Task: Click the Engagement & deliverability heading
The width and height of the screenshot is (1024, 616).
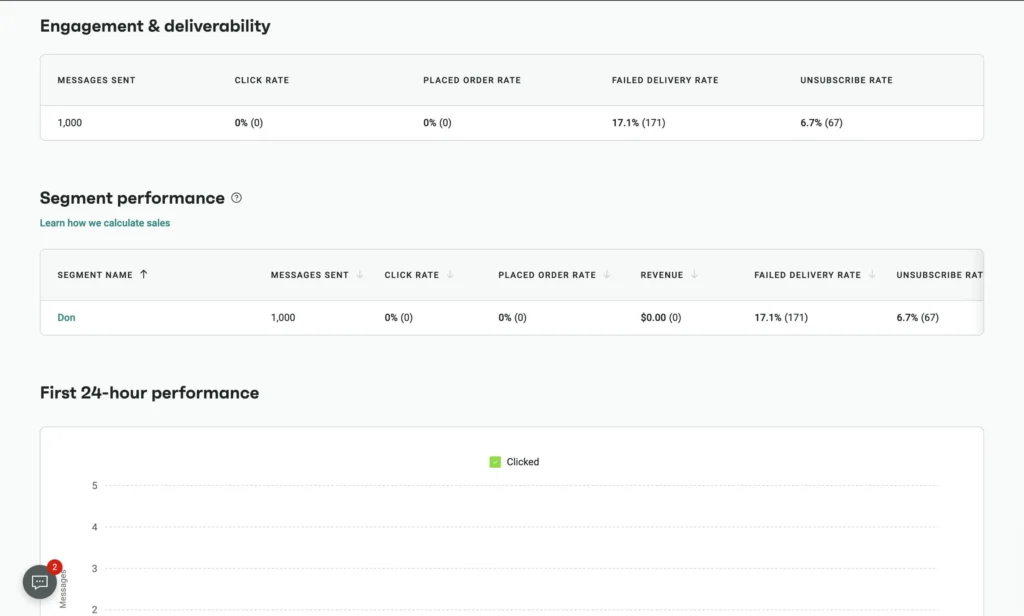Action: (155, 26)
